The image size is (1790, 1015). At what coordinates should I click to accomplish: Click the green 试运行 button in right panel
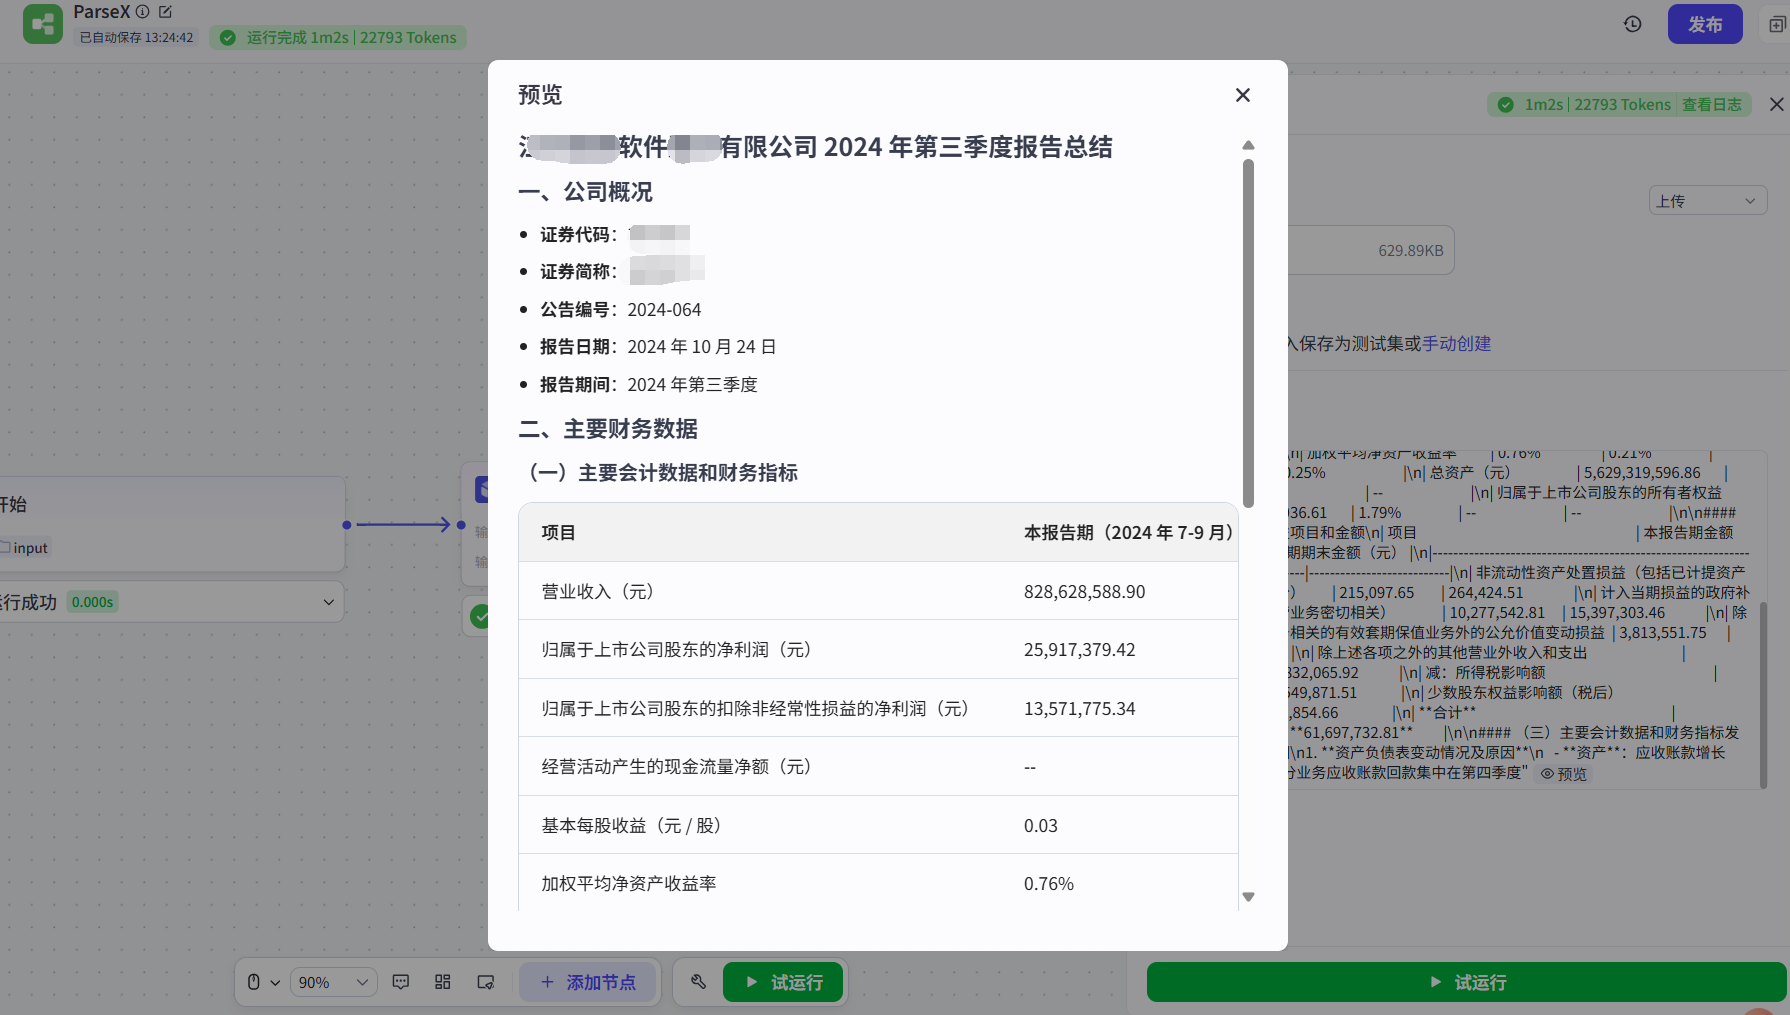(x=1466, y=982)
